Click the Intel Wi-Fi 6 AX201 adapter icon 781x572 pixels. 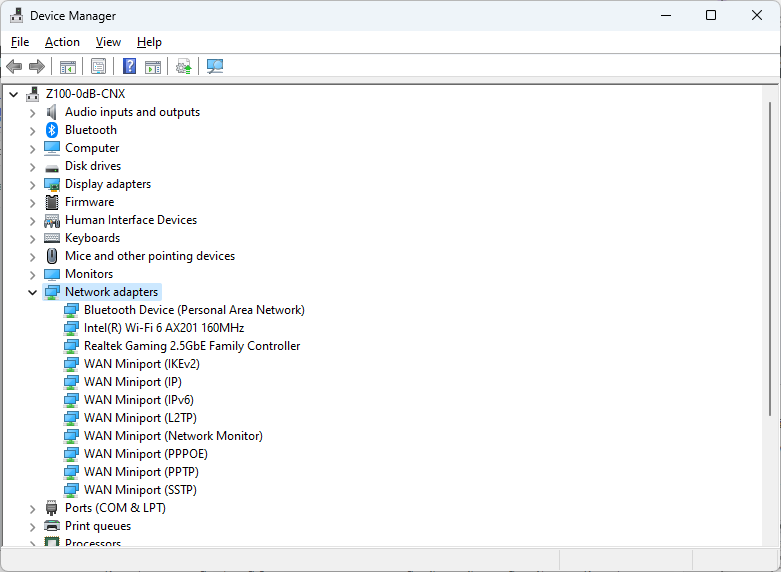point(71,328)
